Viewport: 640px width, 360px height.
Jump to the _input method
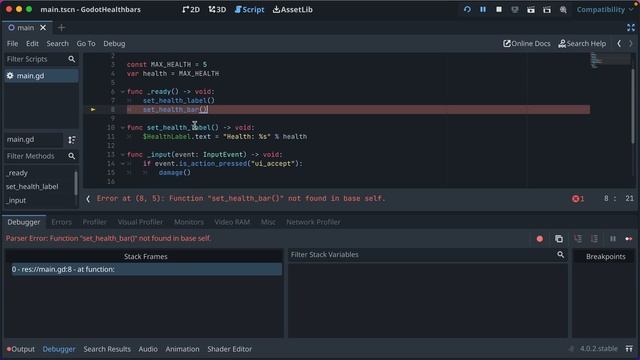[x=16, y=201]
